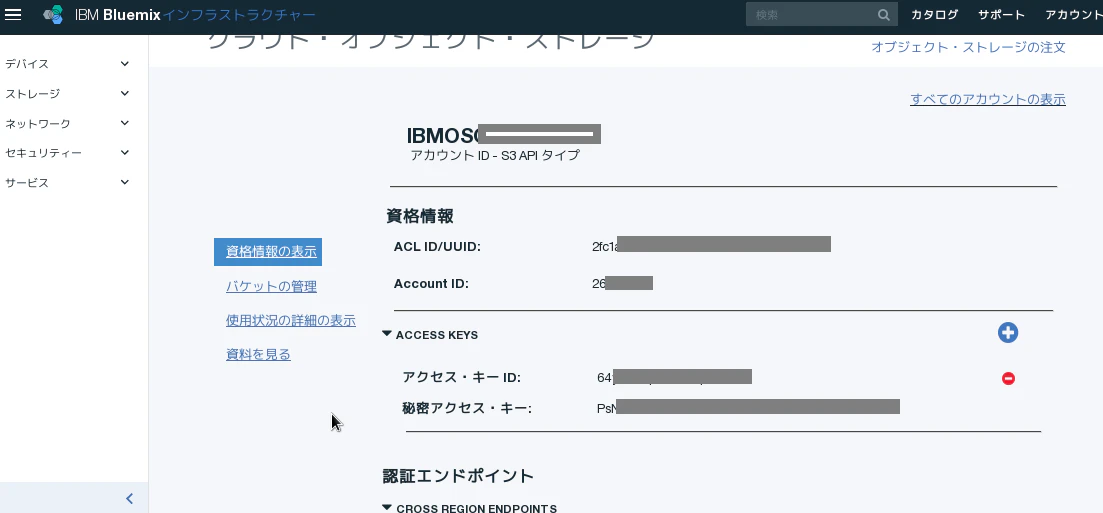This screenshot has height=513, width=1103.
Task: Click すべてのアカウントの表示 link
Action: pos(988,100)
